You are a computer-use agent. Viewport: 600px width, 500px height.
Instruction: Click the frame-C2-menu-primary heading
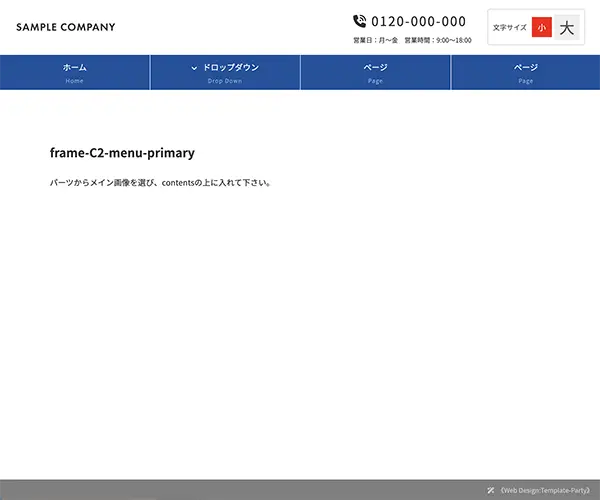tap(122, 153)
